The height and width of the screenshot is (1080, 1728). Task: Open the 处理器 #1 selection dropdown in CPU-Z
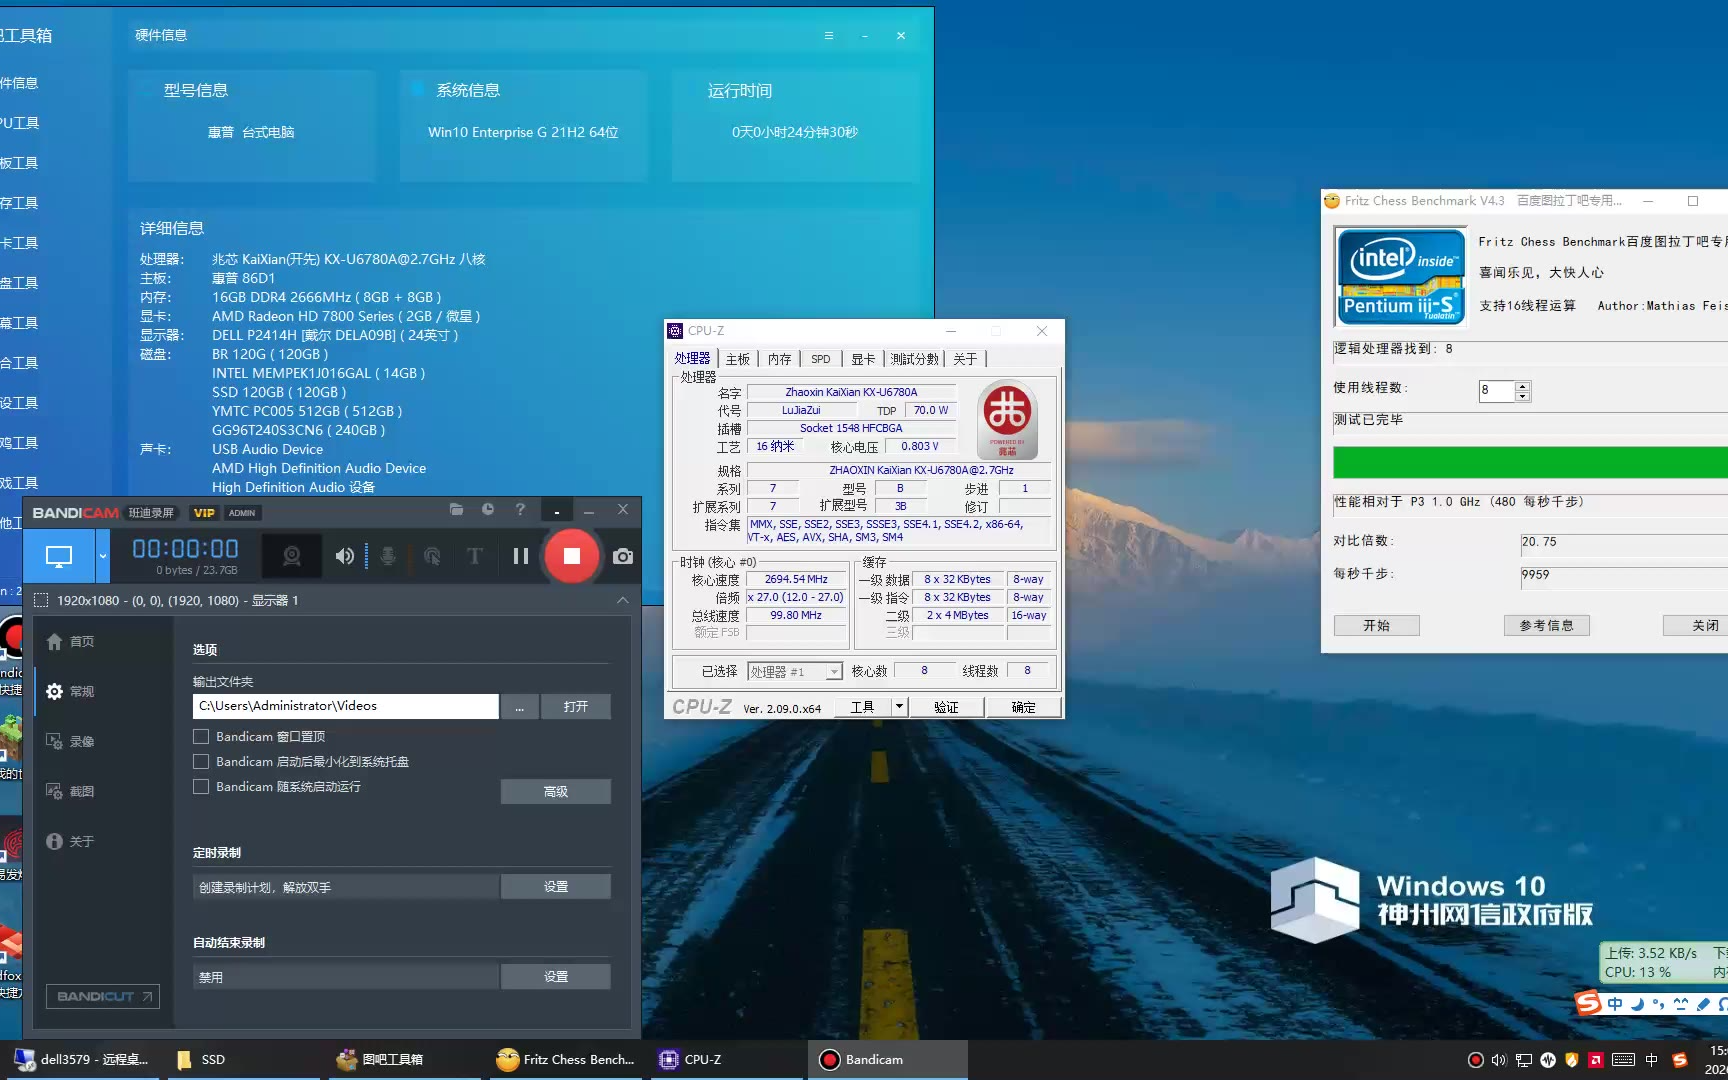(x=795, y=672)
